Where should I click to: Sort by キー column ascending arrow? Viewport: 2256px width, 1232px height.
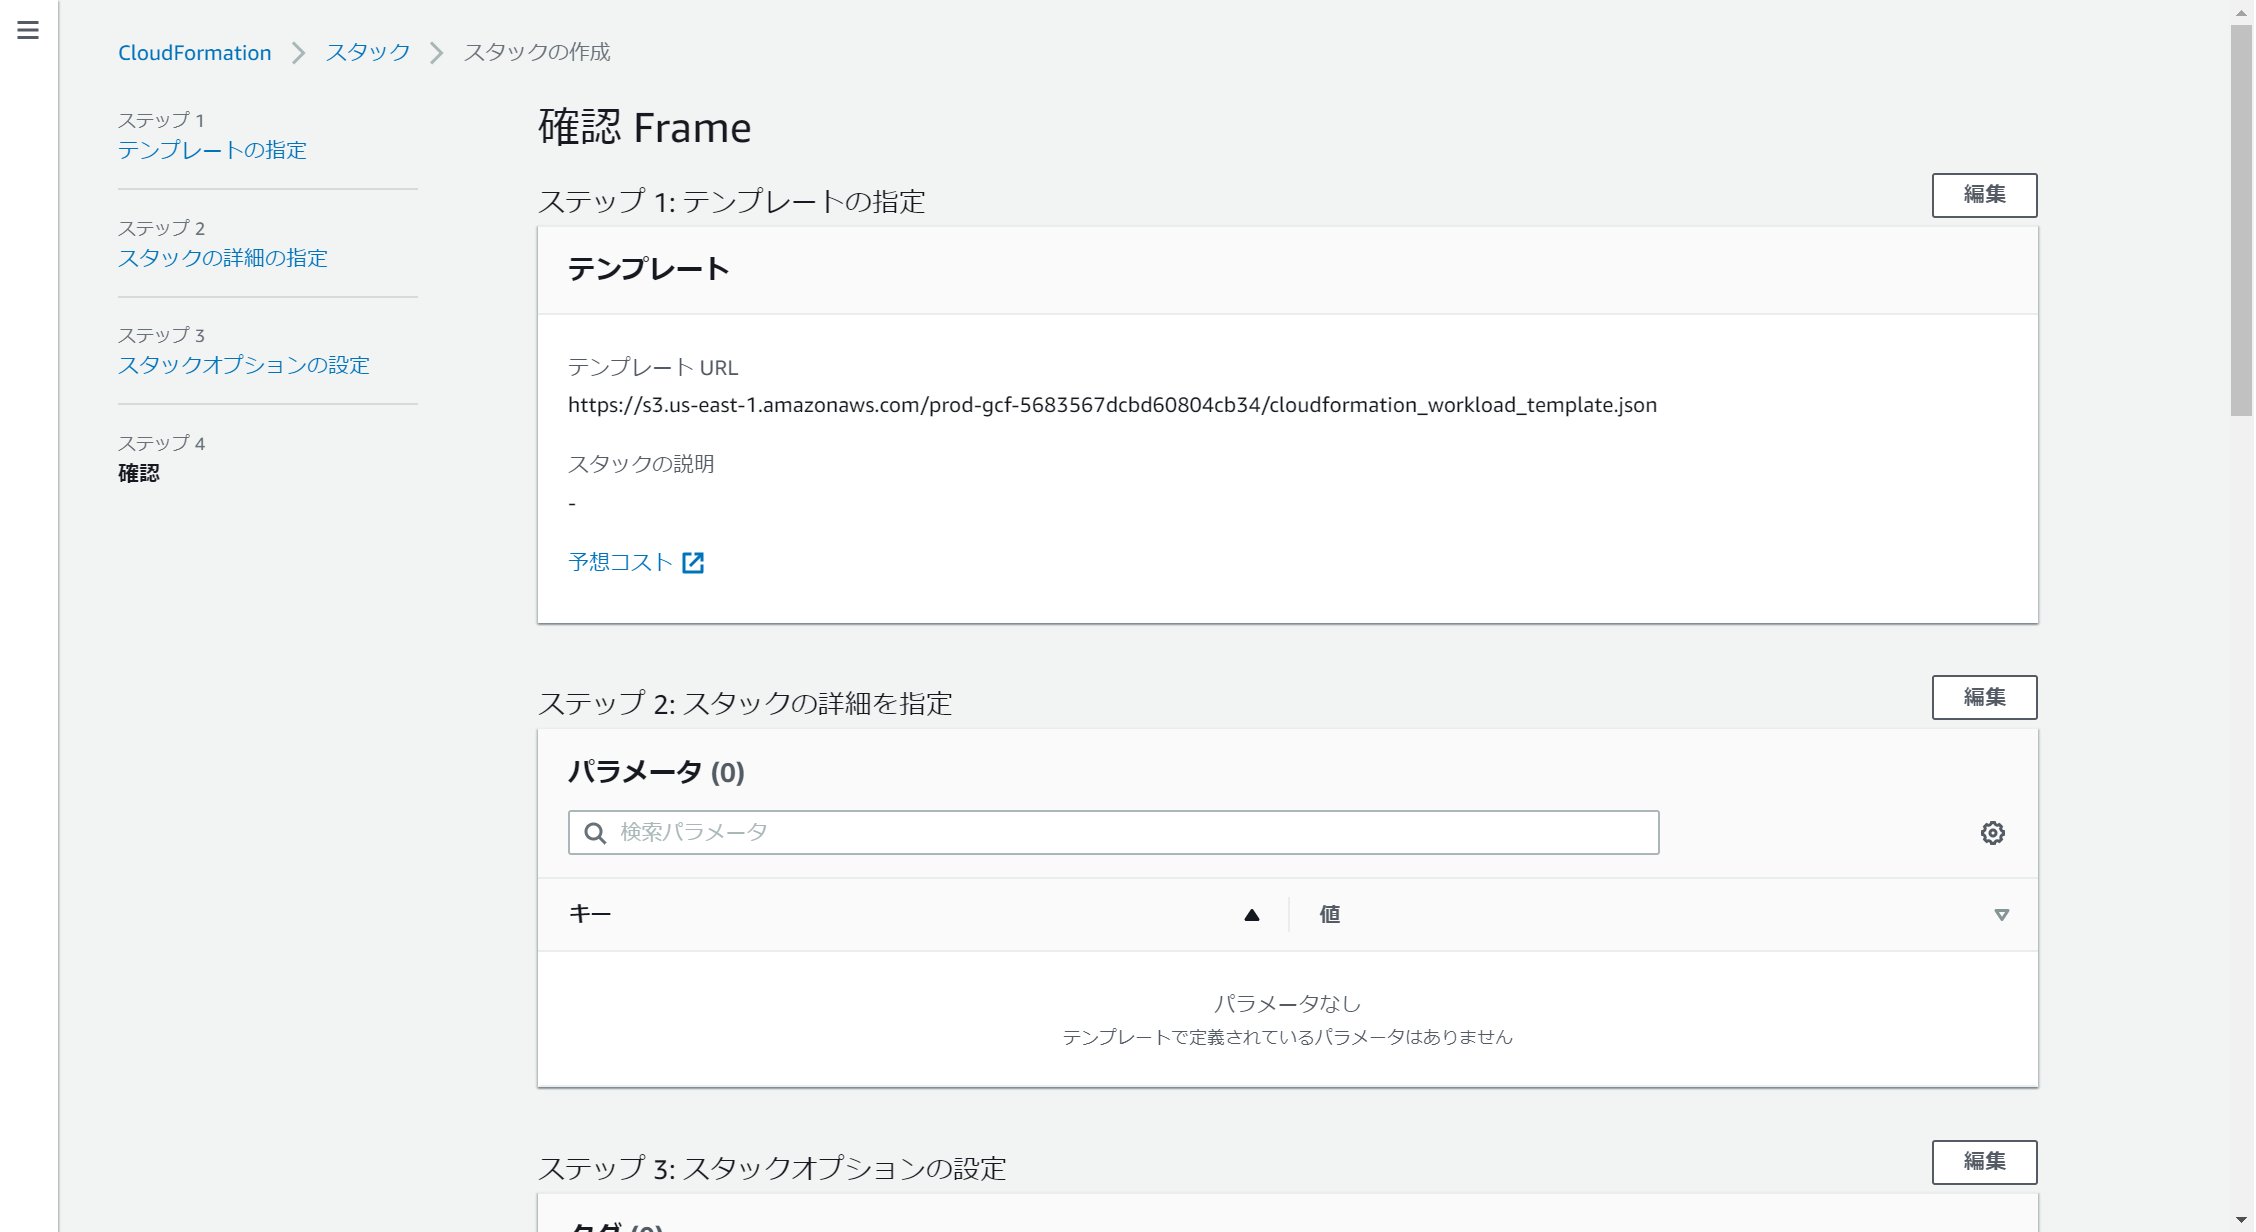1251,915
